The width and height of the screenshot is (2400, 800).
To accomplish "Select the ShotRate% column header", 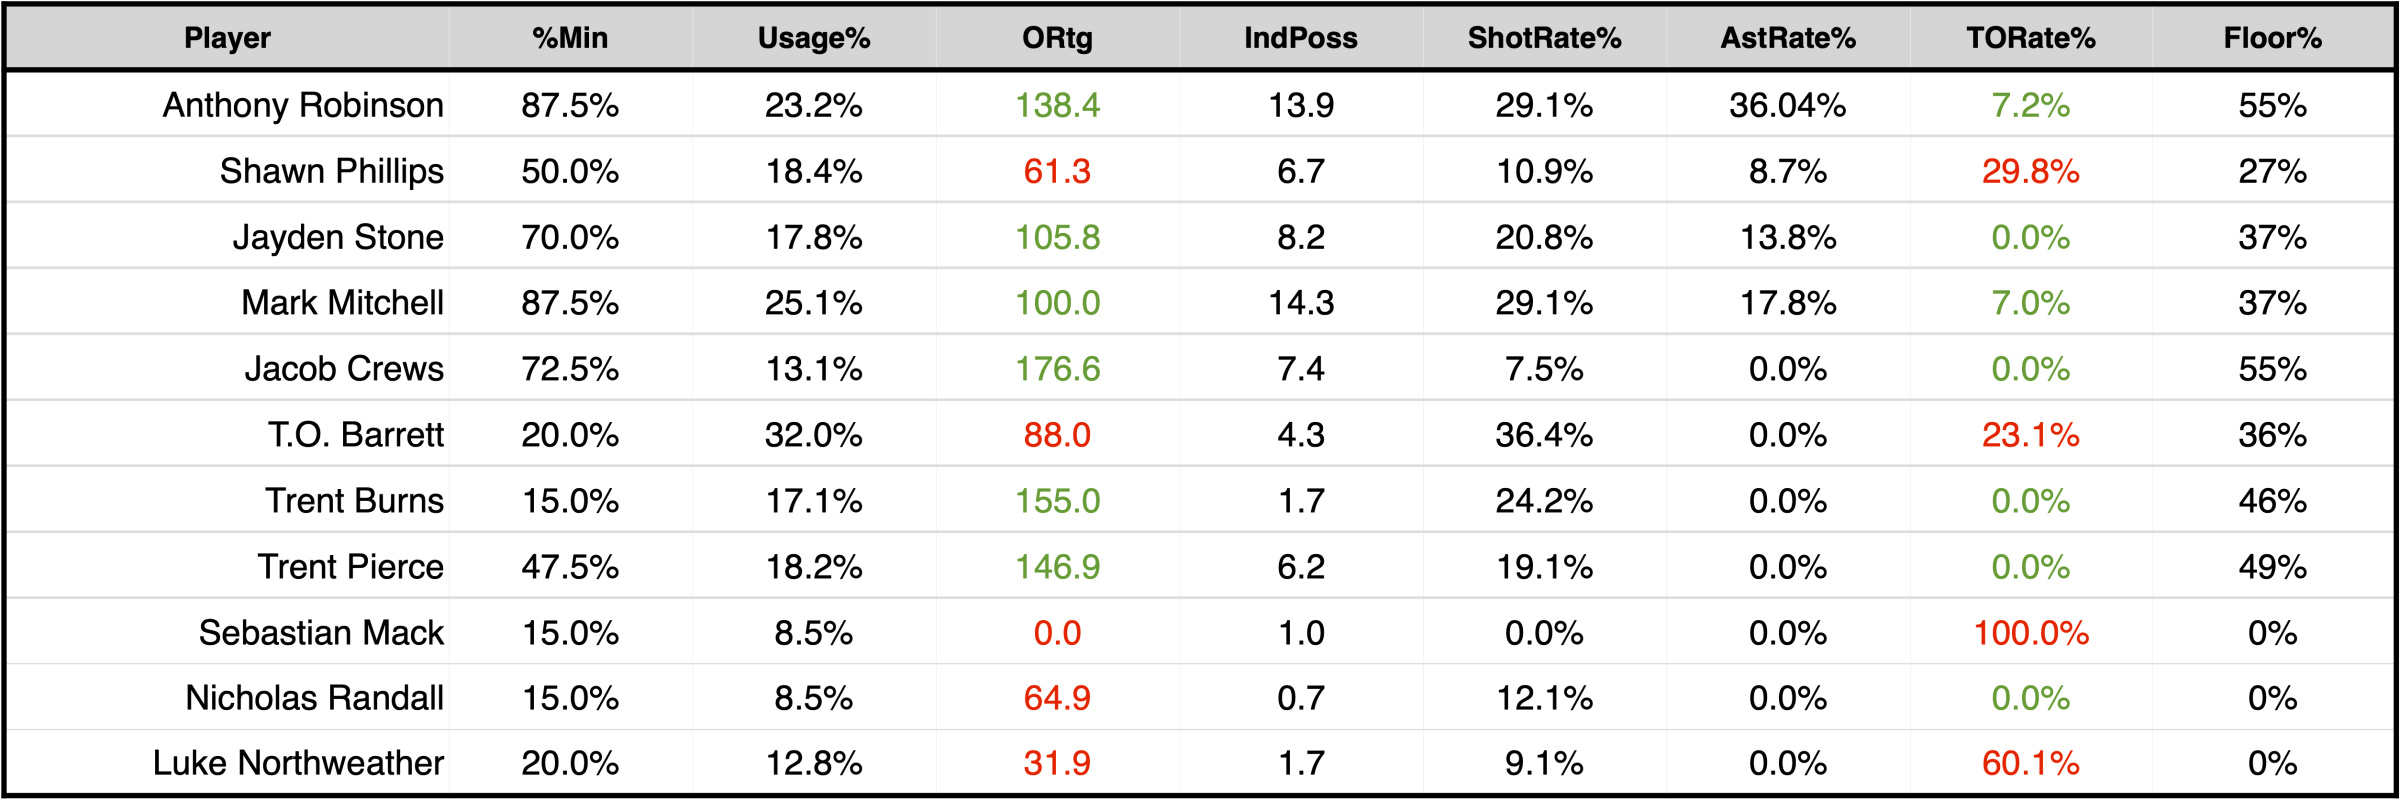I will (1544, 38).
